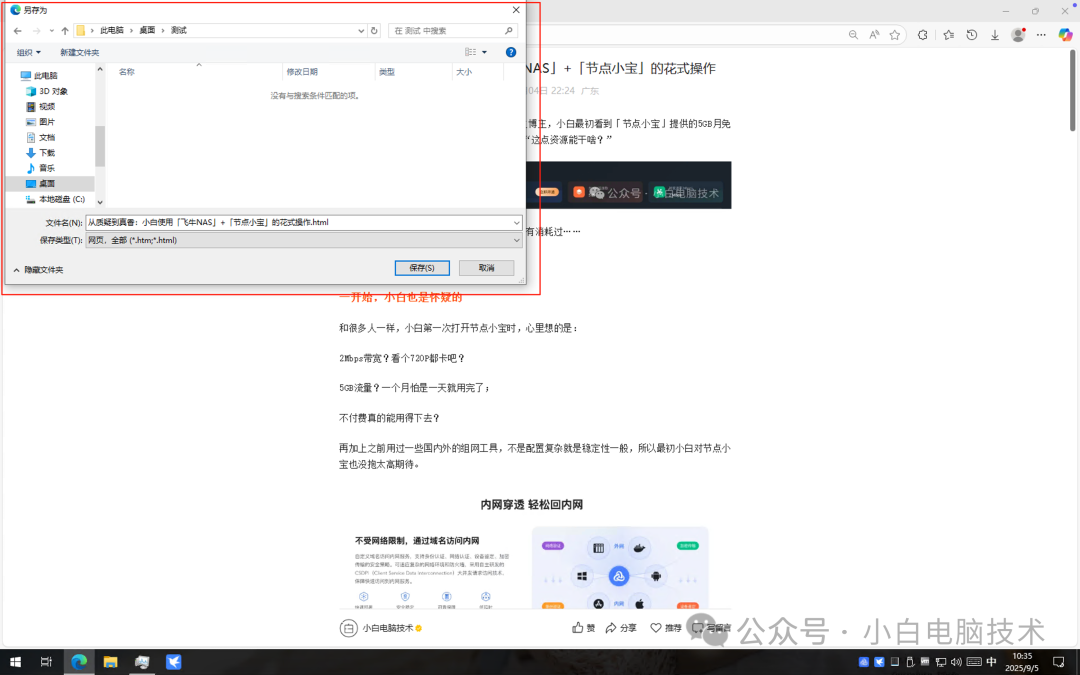Open the Edge favorites list icon

pos(948,34)
